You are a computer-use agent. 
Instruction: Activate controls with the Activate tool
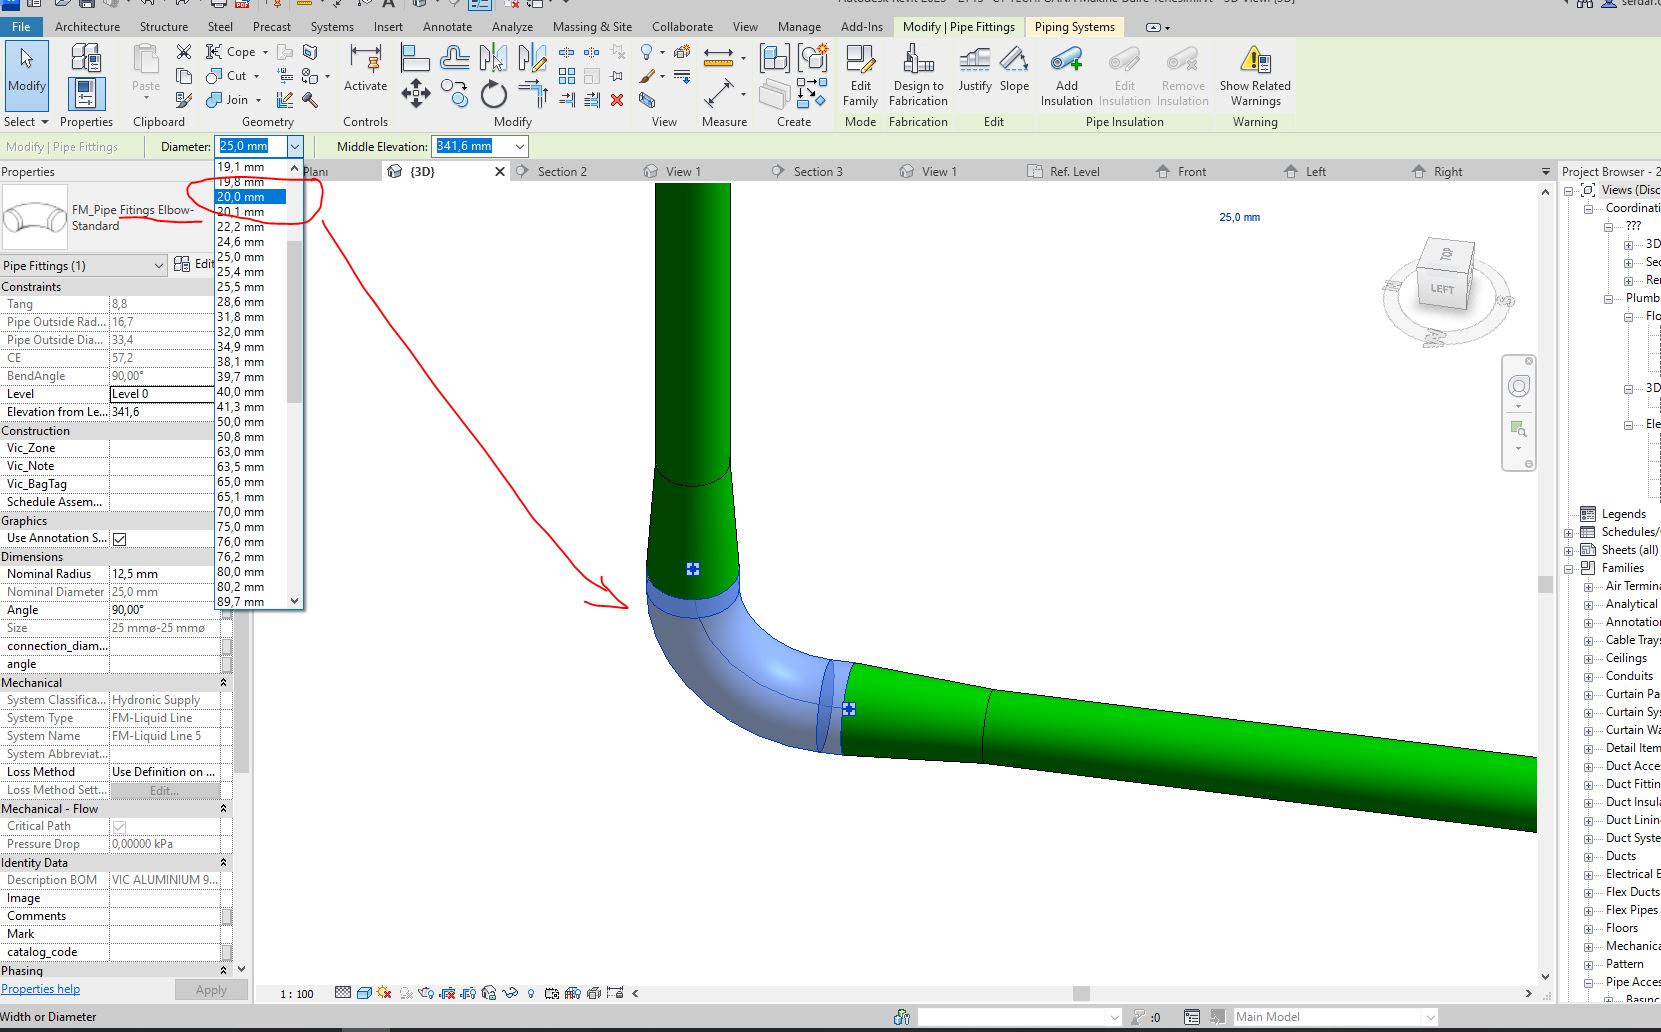pos(365,70)
